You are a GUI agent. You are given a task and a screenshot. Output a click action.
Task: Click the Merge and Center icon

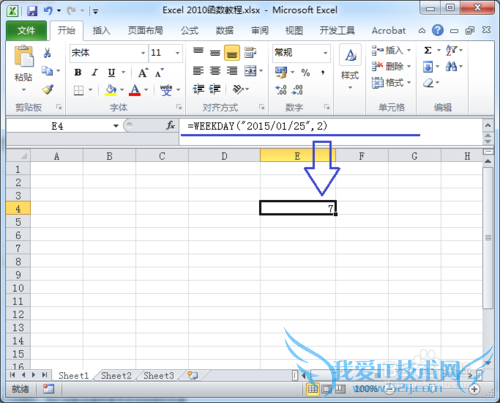point(250,71)
